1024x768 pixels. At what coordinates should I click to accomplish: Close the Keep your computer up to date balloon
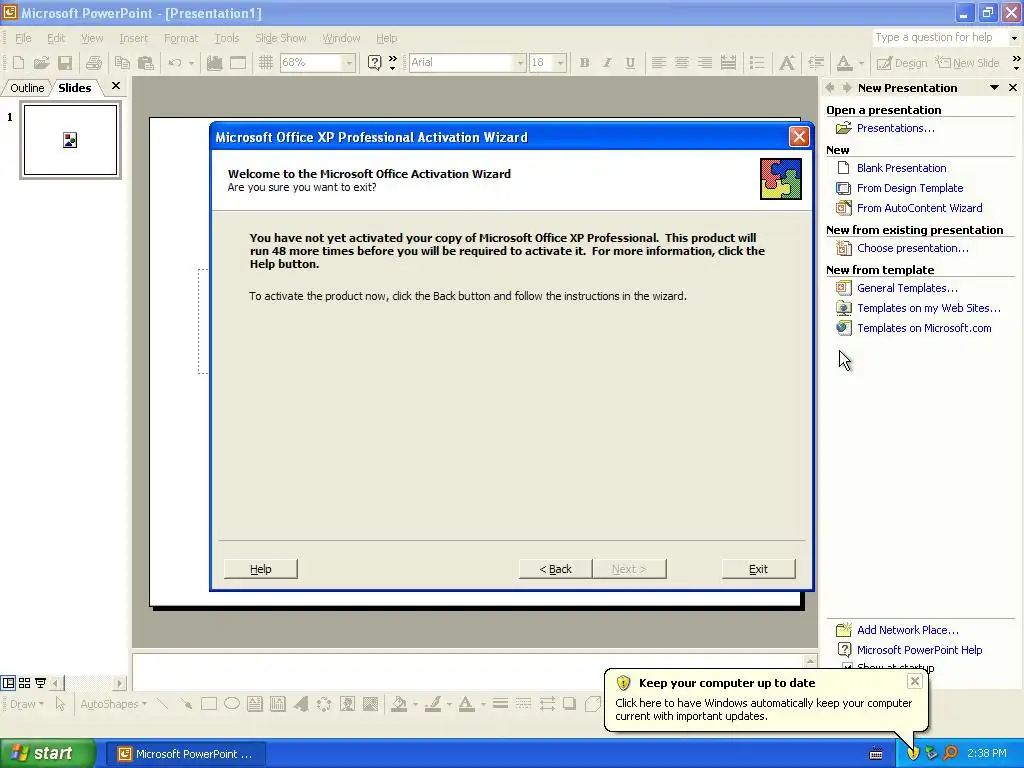pos(914,681)
